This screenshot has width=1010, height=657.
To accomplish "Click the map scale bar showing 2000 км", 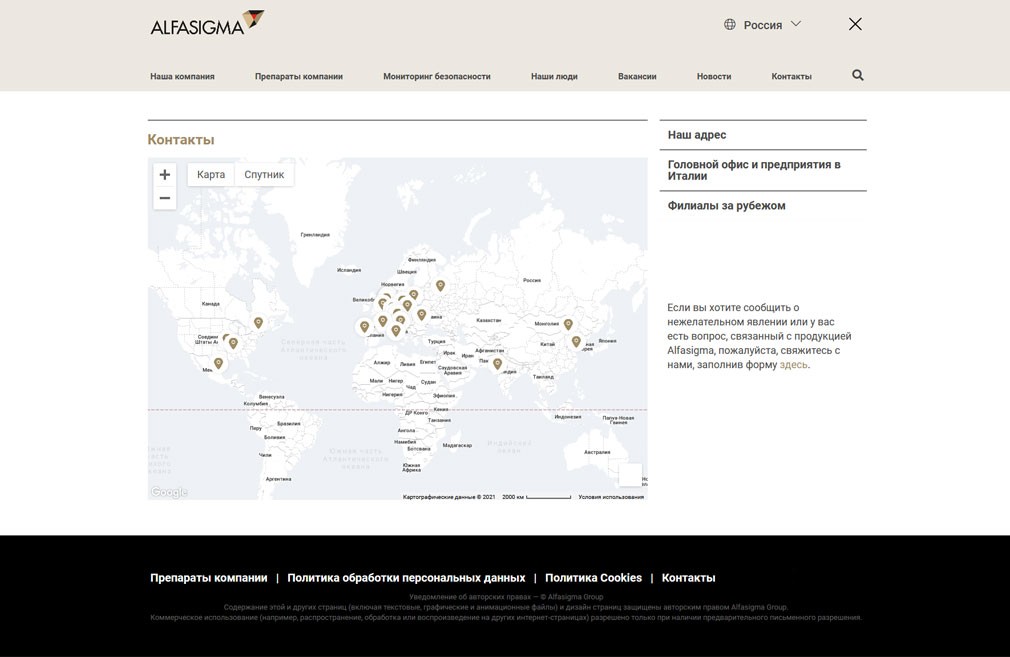I will [537, 496].
